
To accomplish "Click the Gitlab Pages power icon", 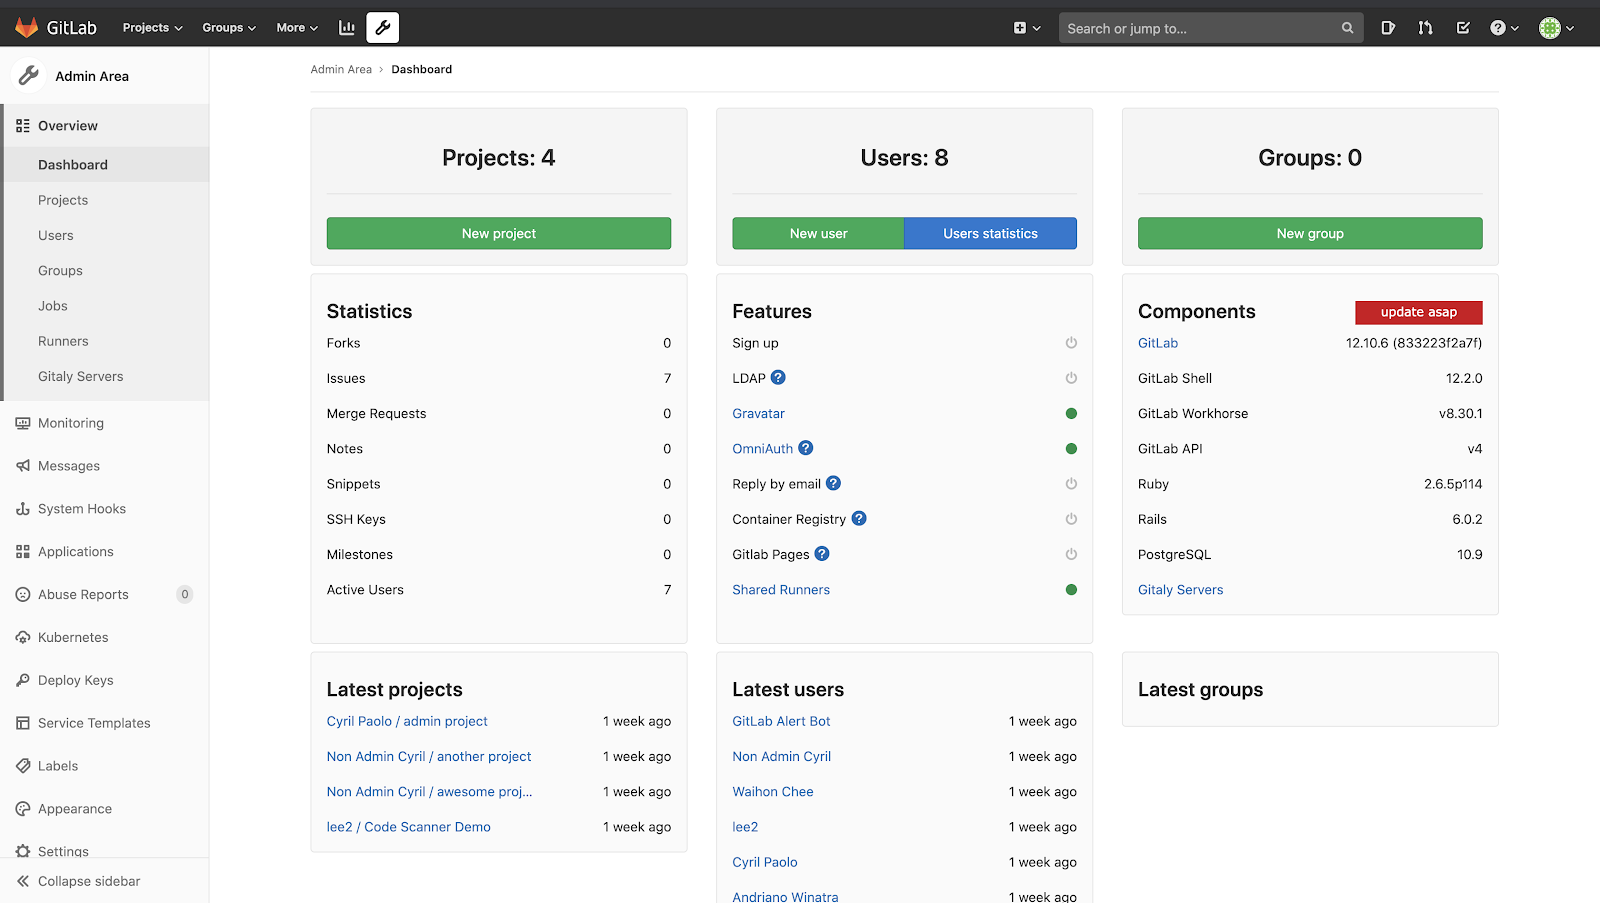I will 1071,554.
